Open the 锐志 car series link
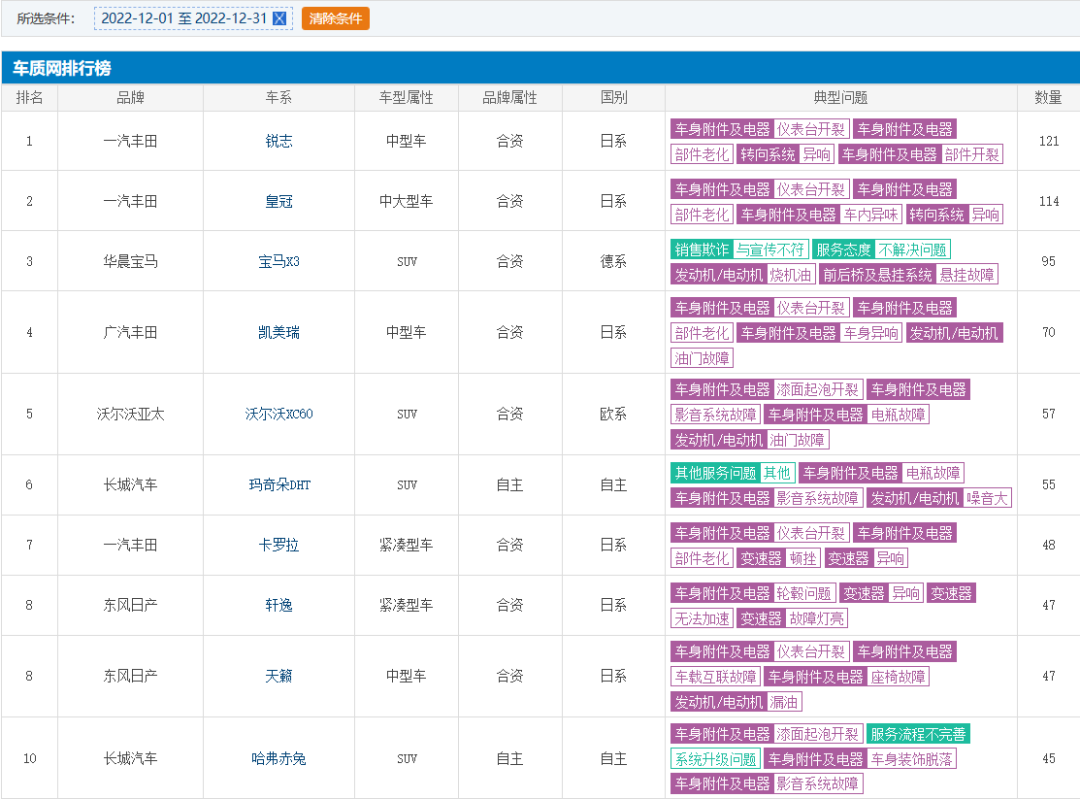1080x799 pixels. pos(279,141)
